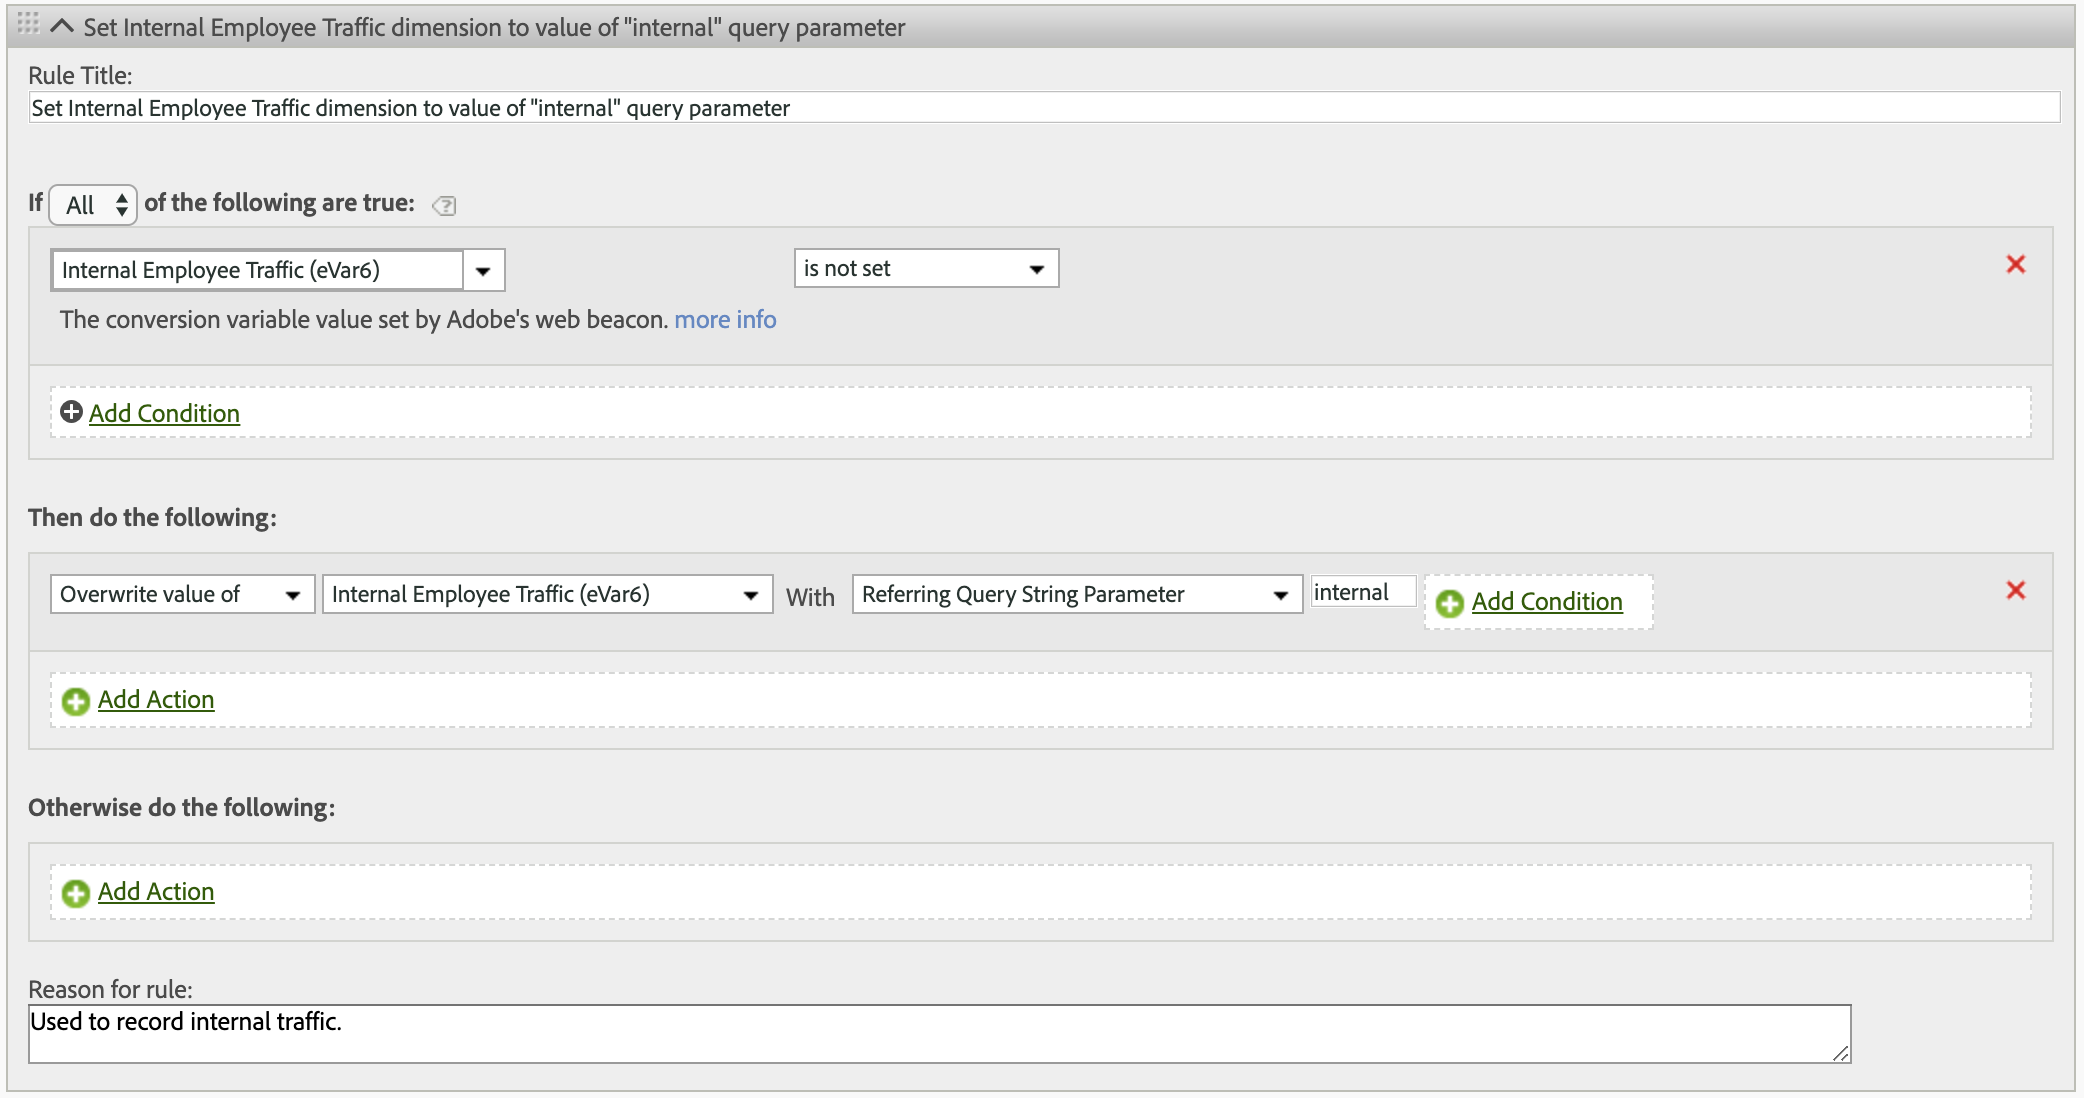Remove the overwrite action with its red X
The image size is (2084, 1098).
point(2016,590)
